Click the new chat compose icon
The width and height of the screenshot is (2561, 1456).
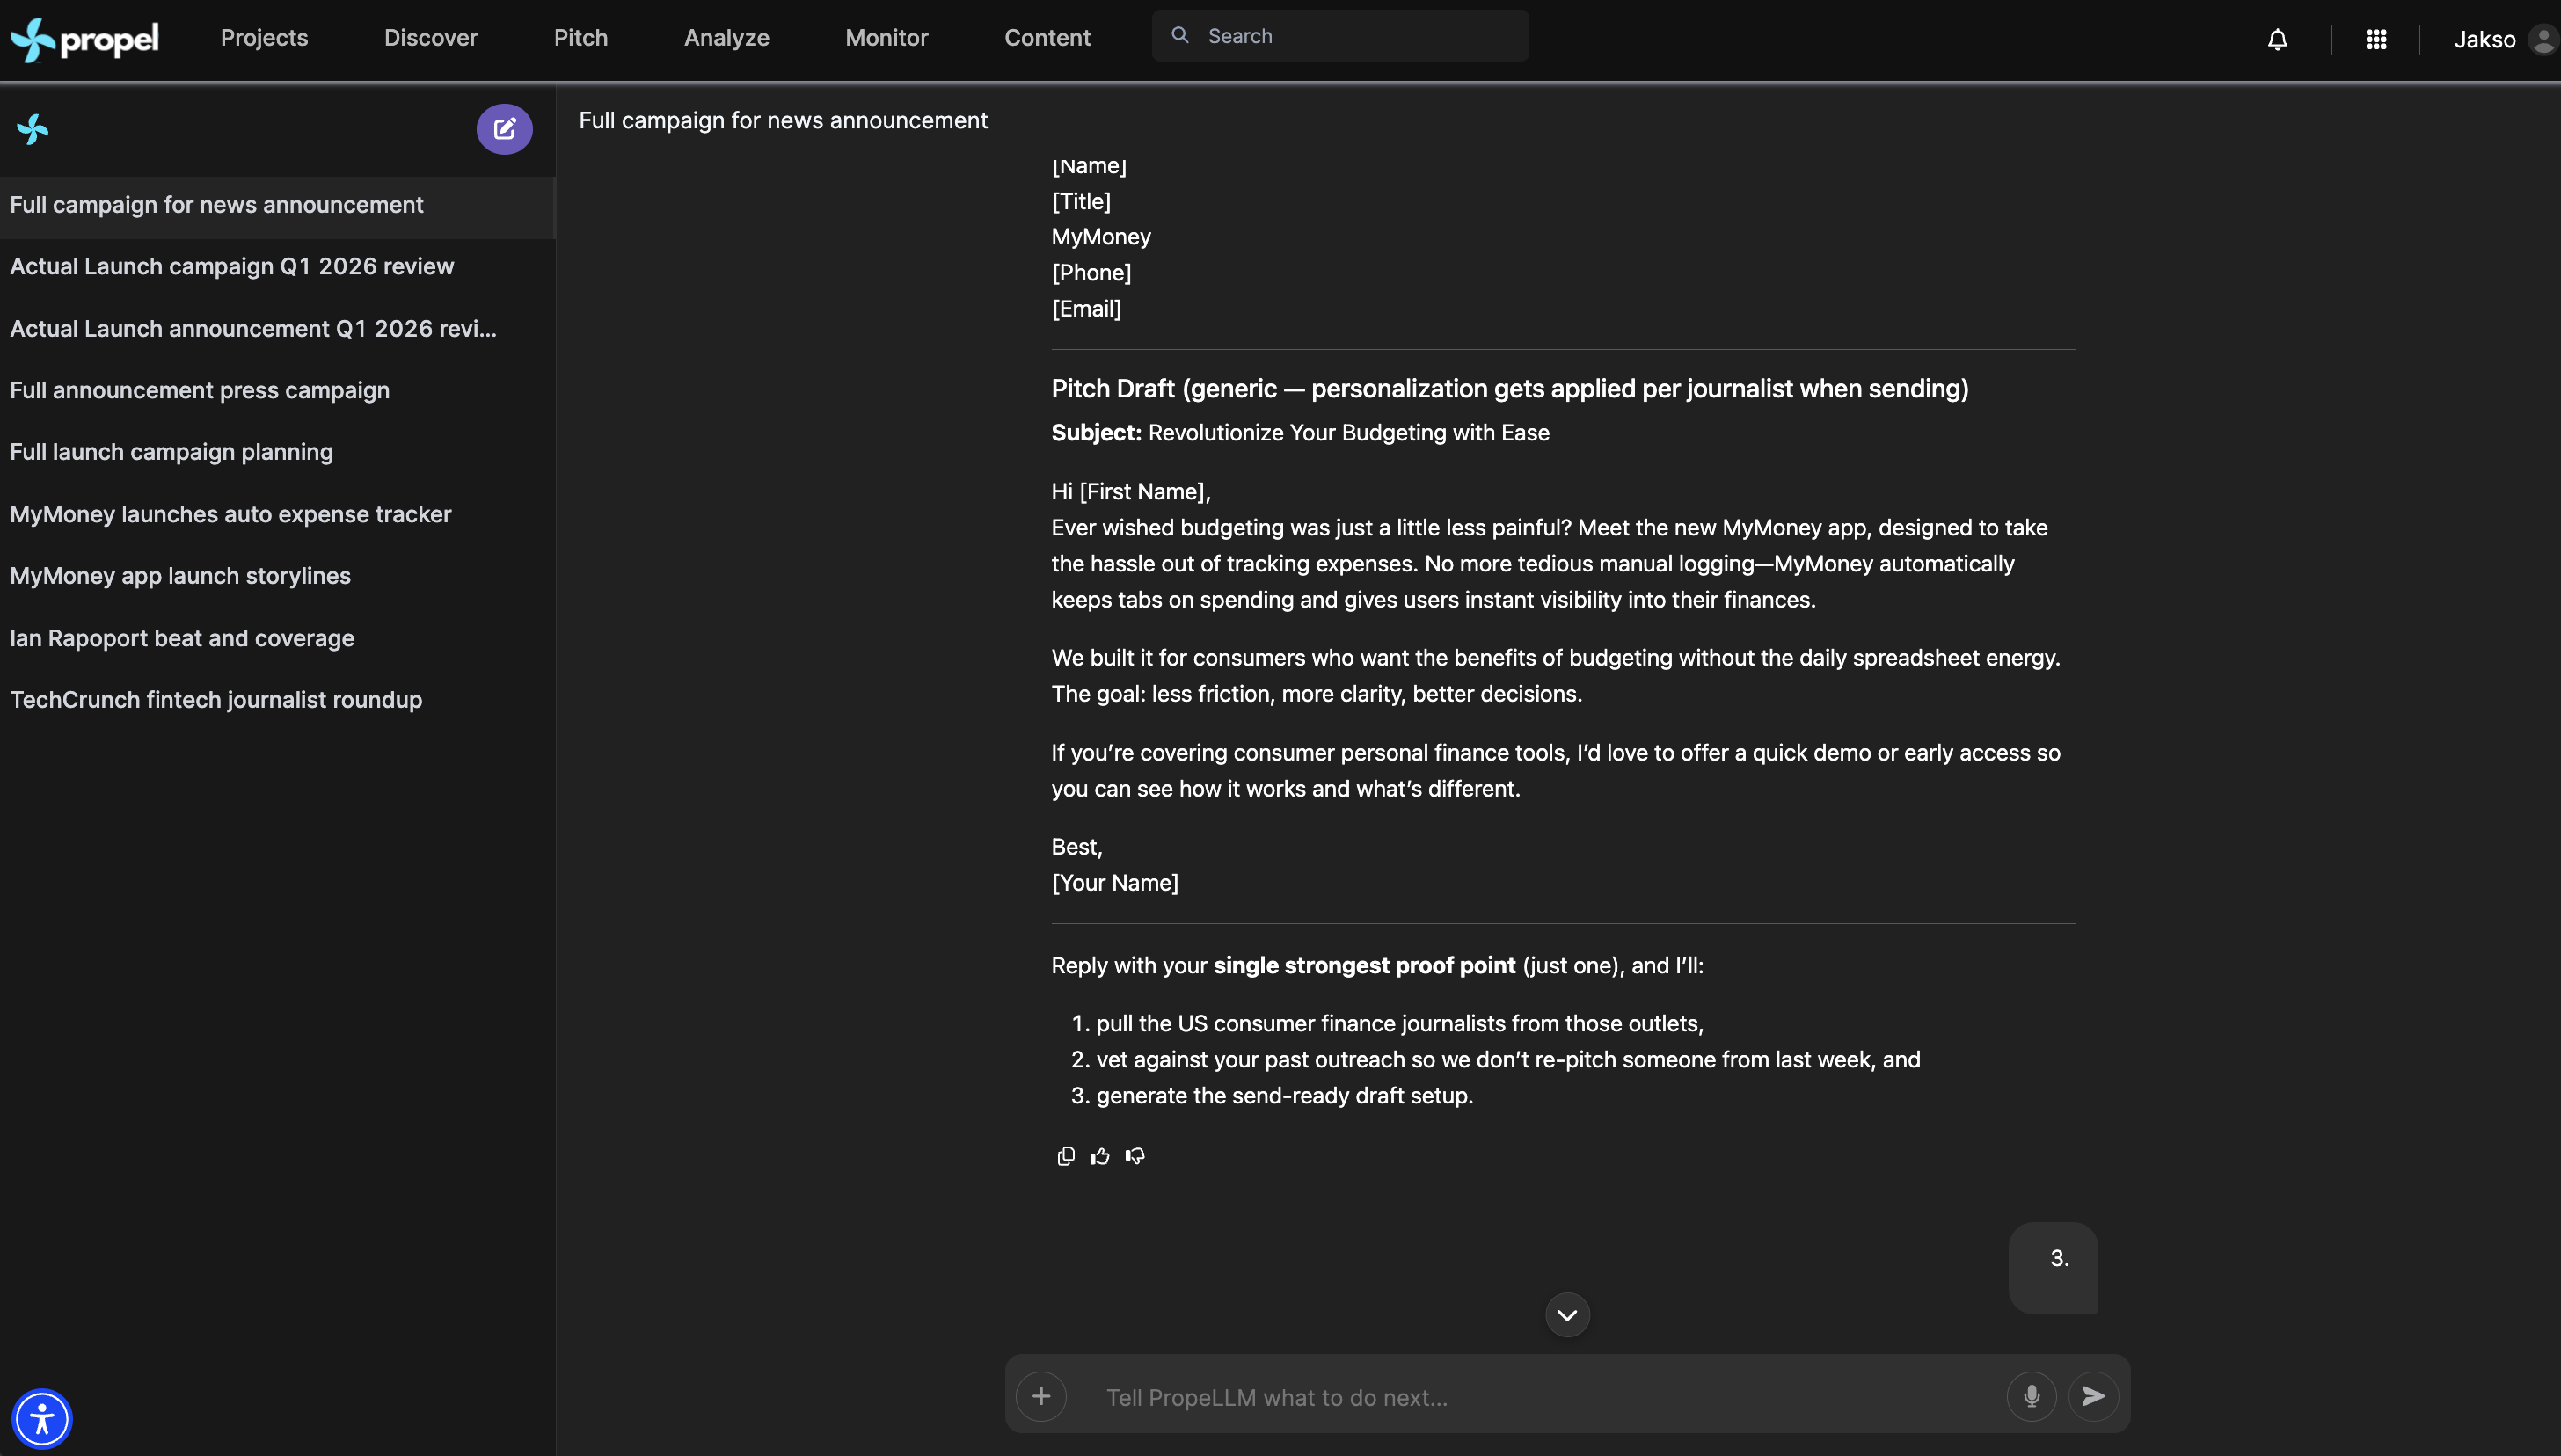[x=504, y=129]
